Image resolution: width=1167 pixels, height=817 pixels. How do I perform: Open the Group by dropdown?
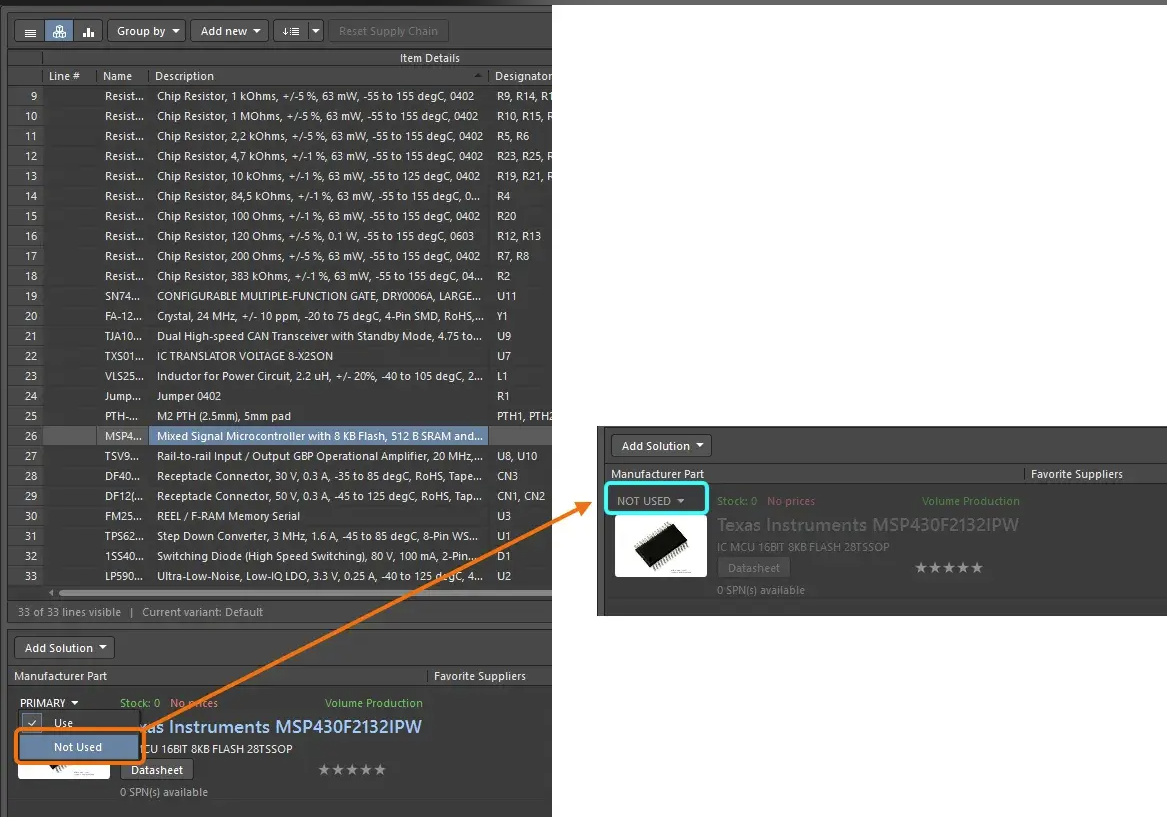(147, 31)
